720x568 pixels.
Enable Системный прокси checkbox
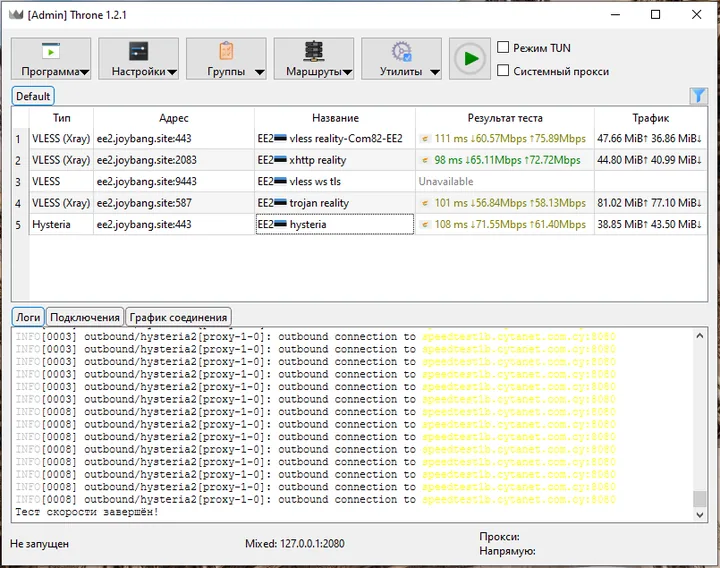click(x=503, y=71)
